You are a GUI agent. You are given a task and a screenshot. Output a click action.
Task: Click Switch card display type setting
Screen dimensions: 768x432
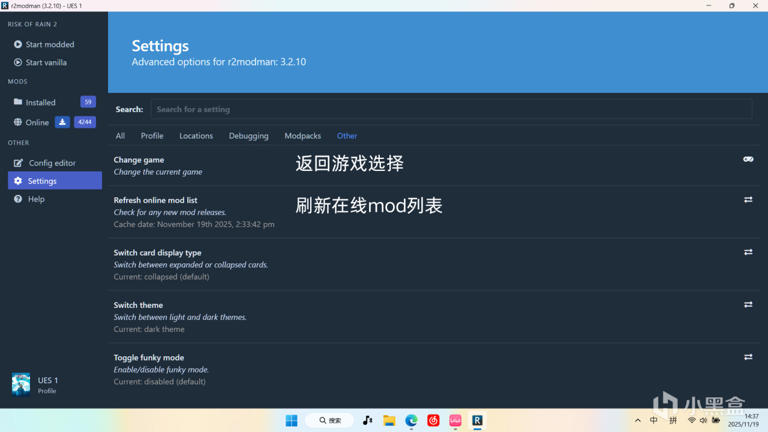point(157,252)
